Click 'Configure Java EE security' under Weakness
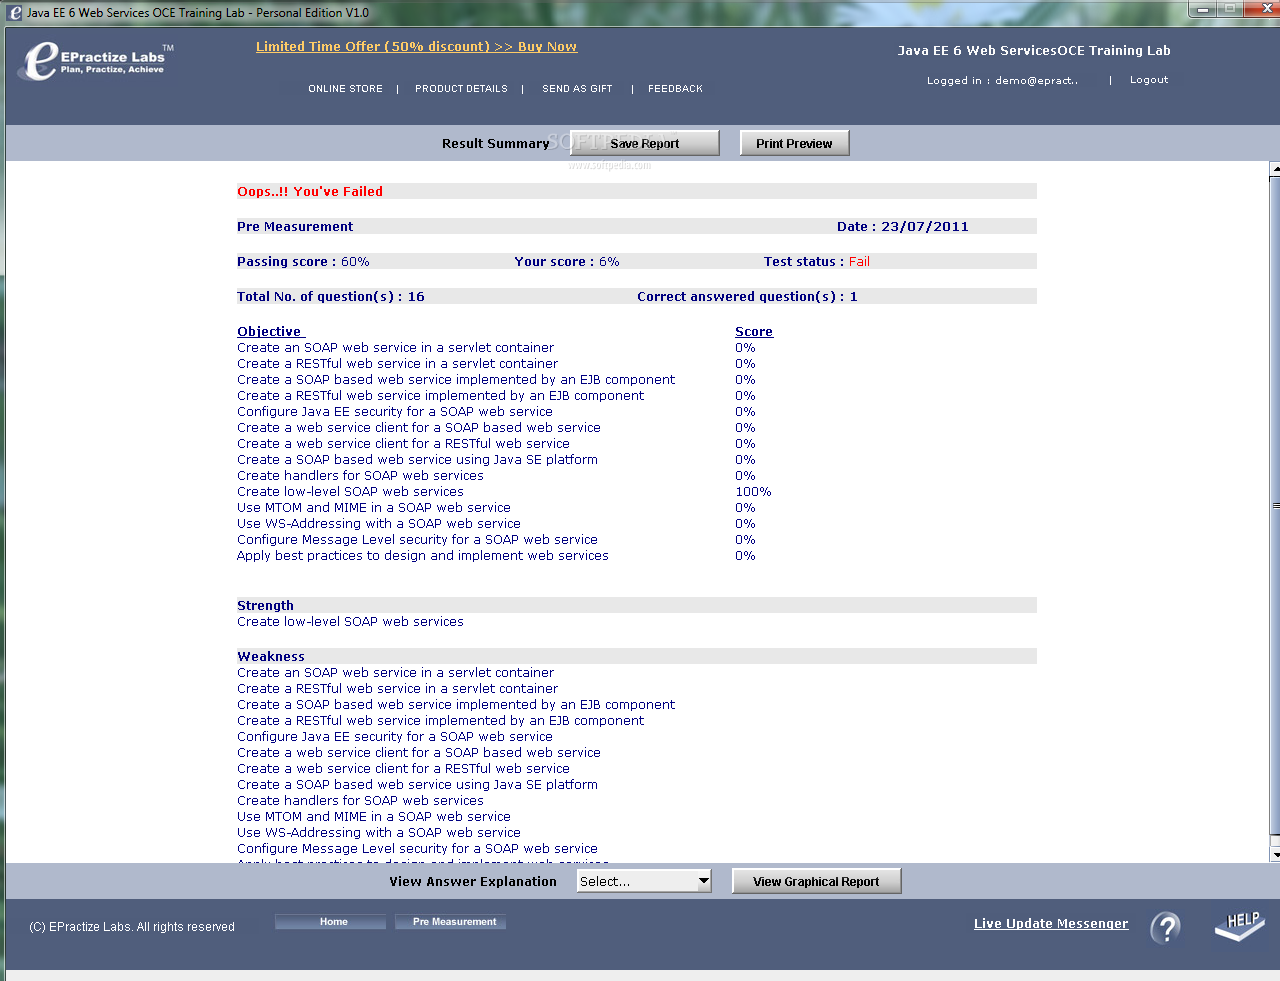Image resolution: width=1280 pixels, height=981 pixels. click(395, 737)
